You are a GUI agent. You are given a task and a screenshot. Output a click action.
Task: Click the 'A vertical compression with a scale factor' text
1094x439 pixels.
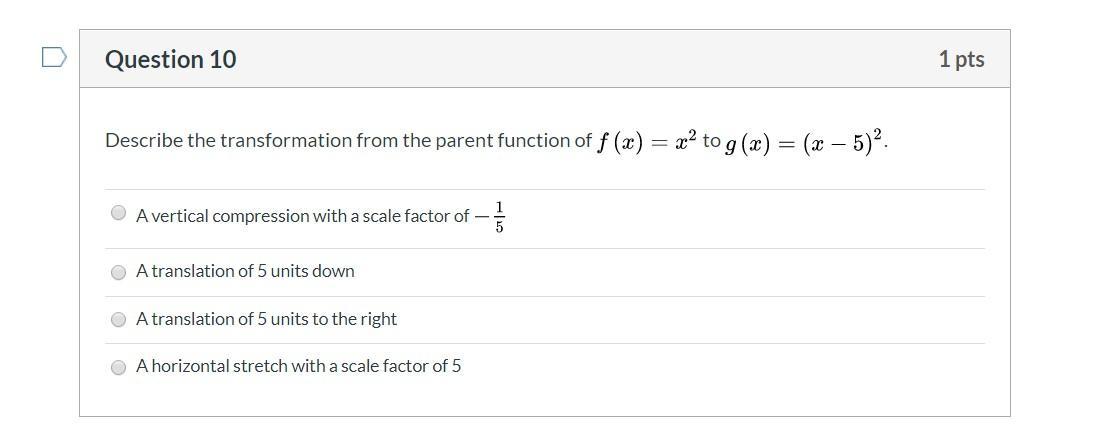[x=302, y=216]
